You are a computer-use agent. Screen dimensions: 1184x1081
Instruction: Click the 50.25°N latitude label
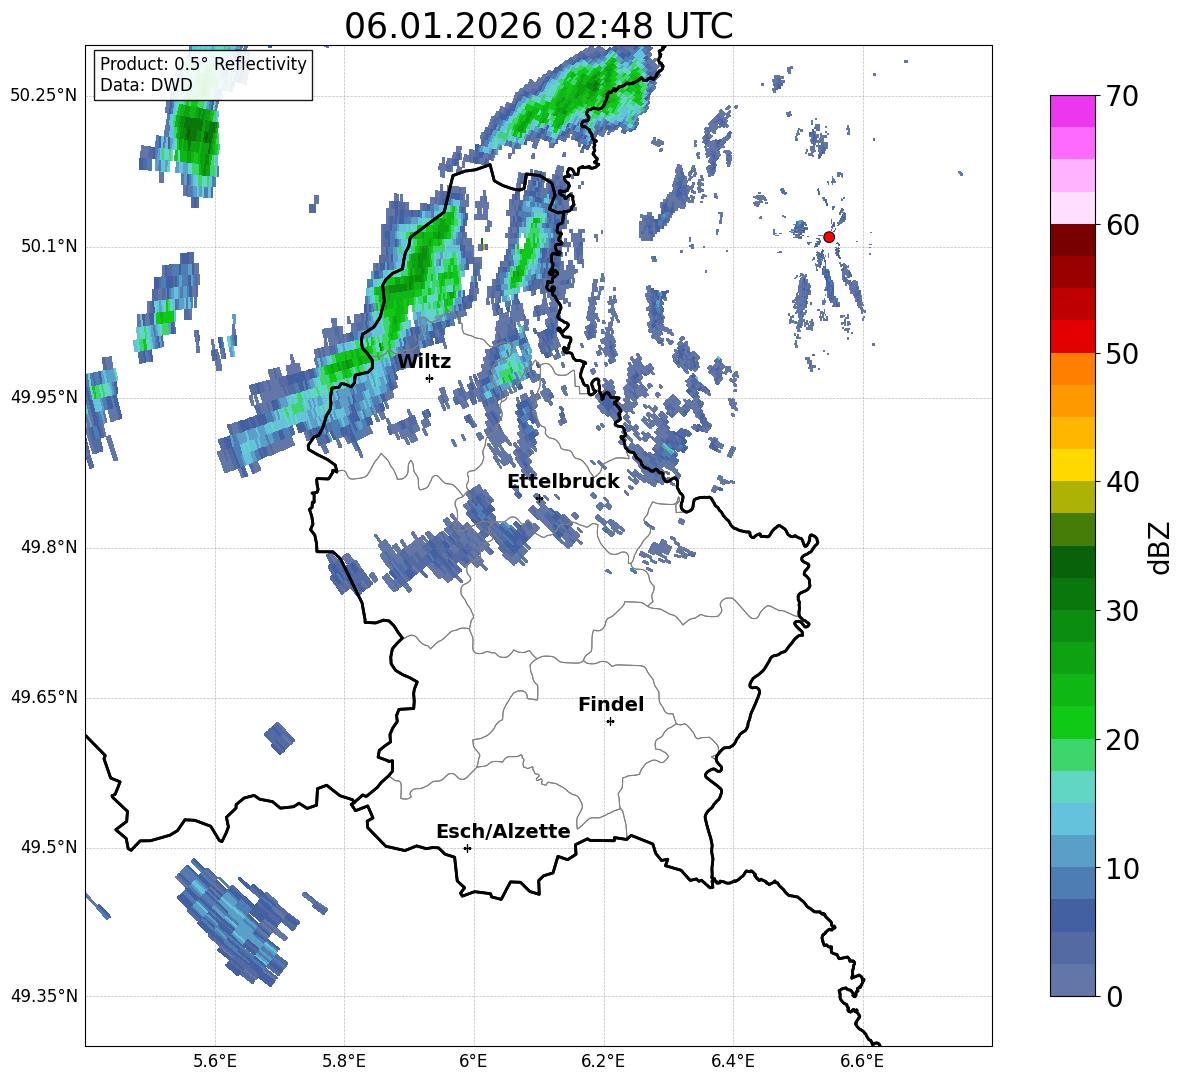[44, 96]
